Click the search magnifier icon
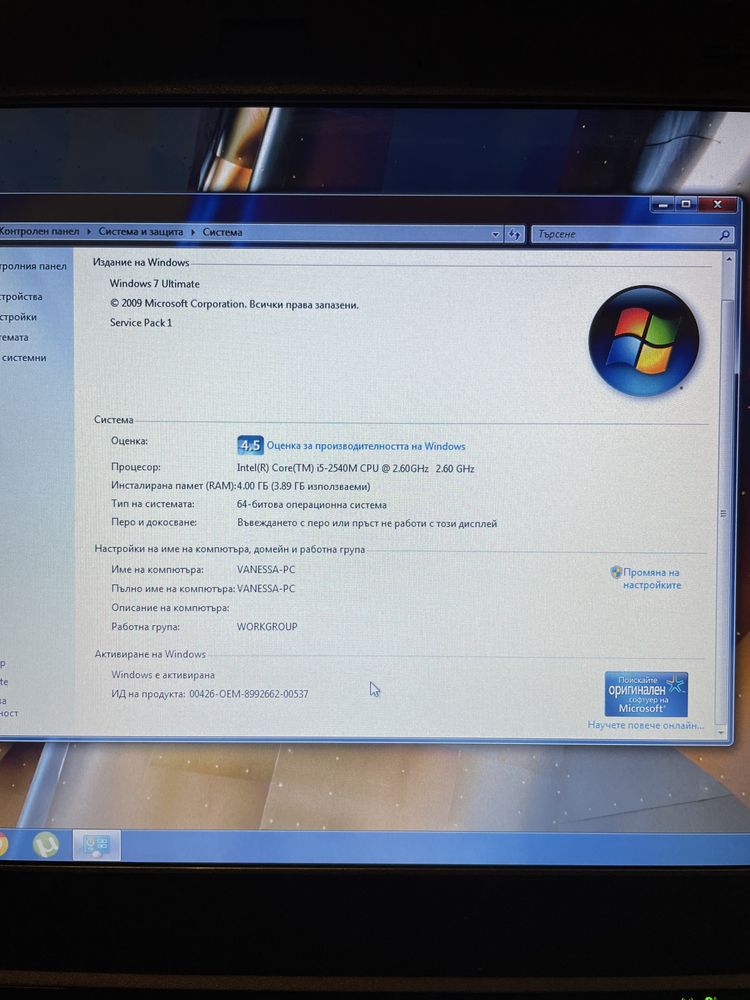Screen dimensions: 750x1000 click(724, 235)
